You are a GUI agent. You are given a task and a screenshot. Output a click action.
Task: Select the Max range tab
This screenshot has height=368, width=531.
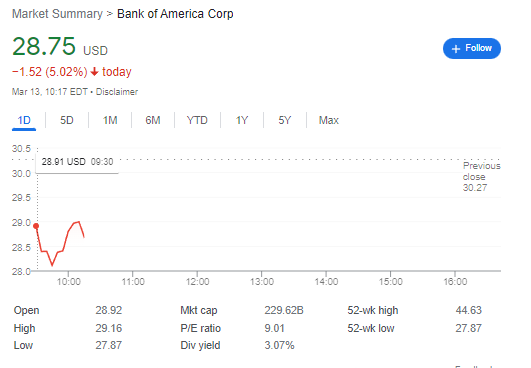point(328,120)
